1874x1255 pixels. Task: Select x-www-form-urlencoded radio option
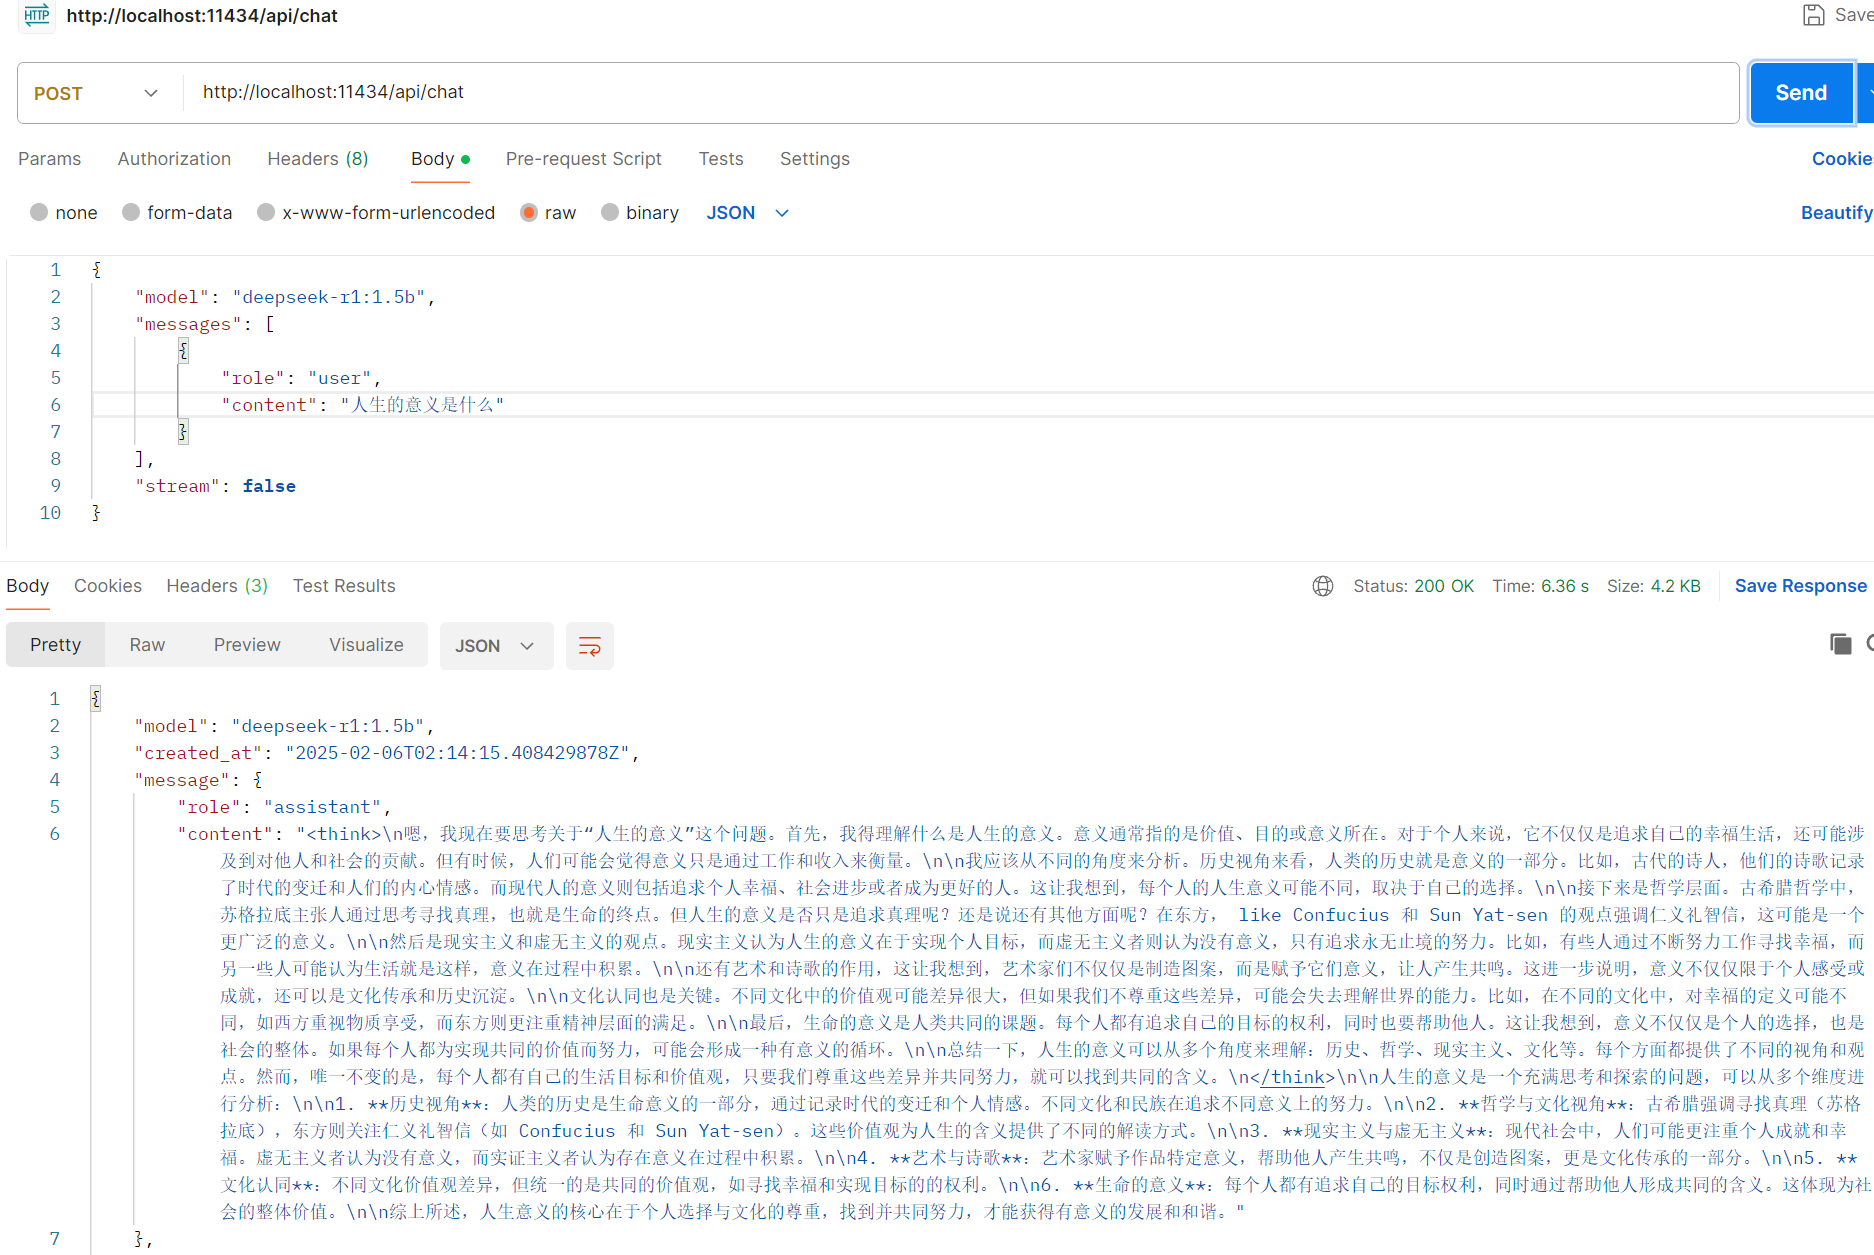point(266,212)
